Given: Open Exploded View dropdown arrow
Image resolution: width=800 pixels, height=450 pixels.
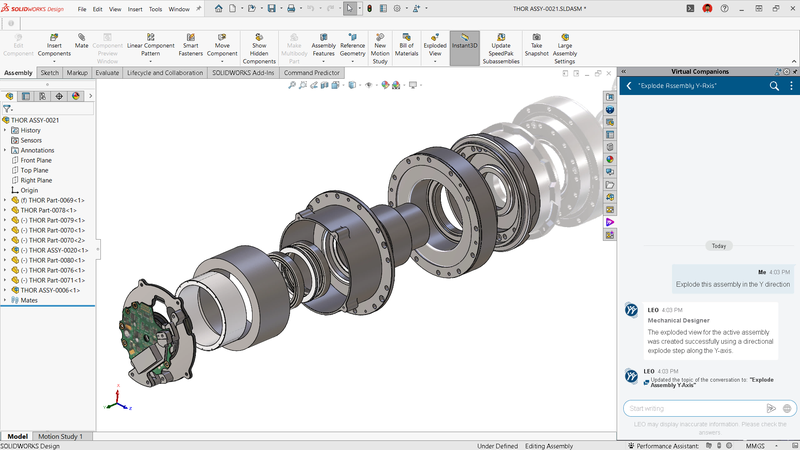Looking at the screenshot, I should click(x=435, y=61).
